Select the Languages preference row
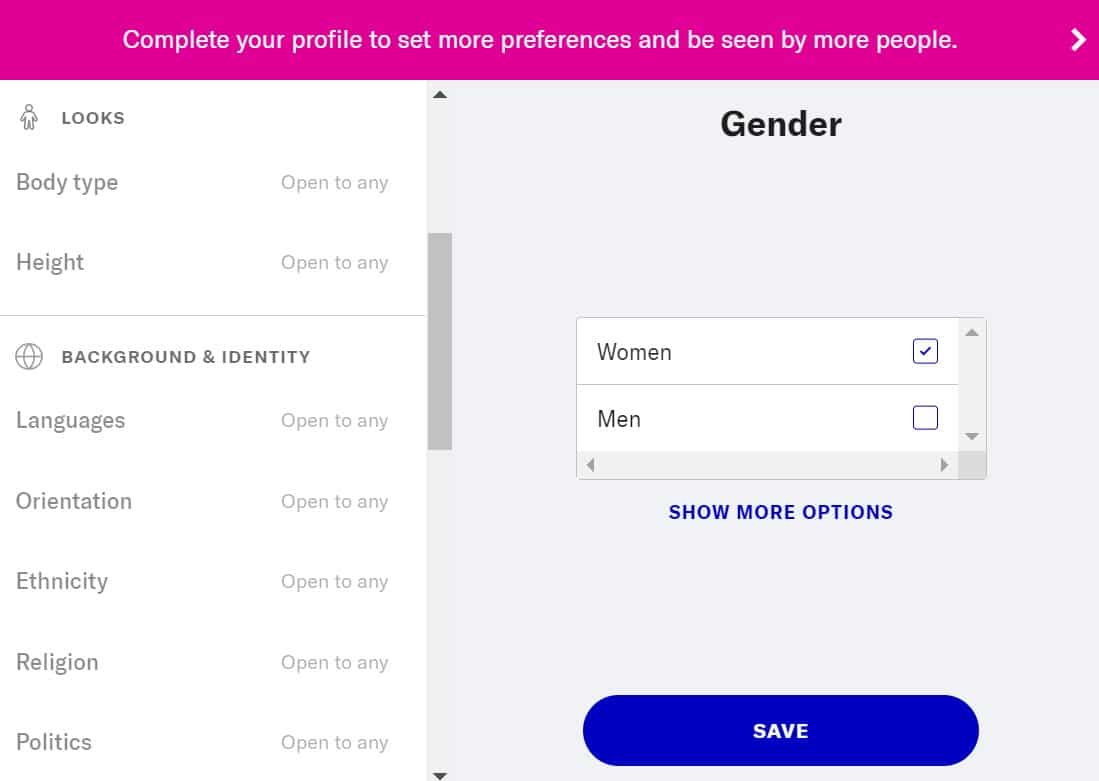1099x781 pixels. coord(202,421)
